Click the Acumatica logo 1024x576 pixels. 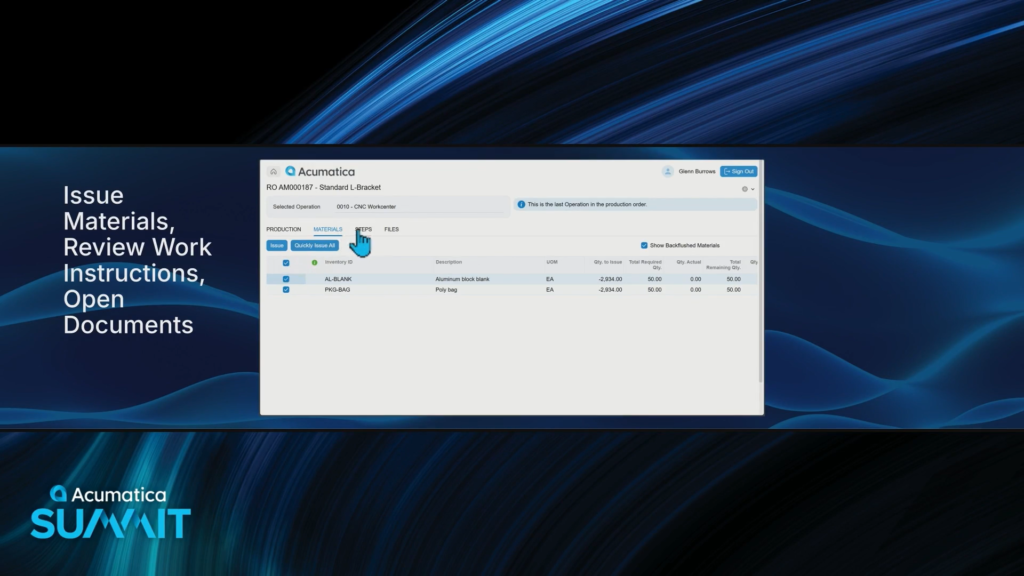pyautogui.click(x=320, y=171)
